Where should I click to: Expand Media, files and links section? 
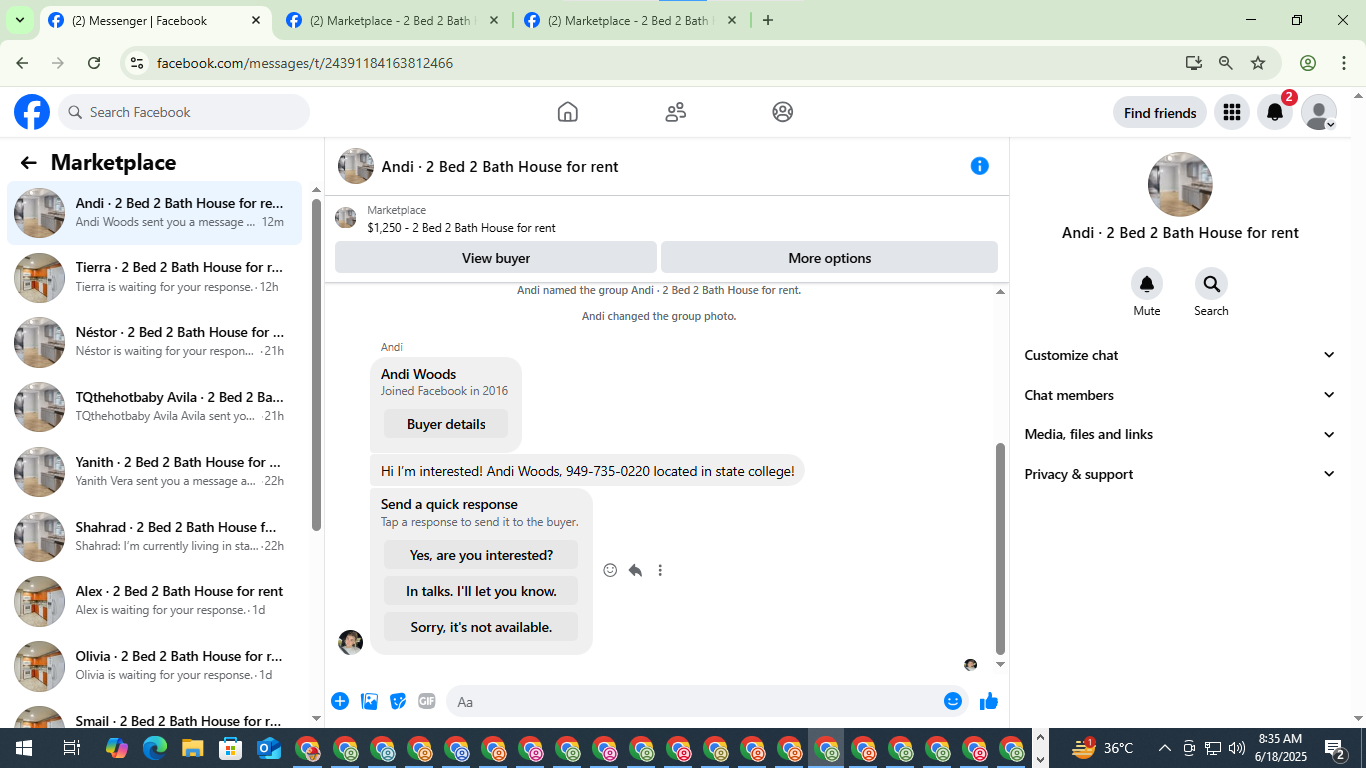[1180, 434]
